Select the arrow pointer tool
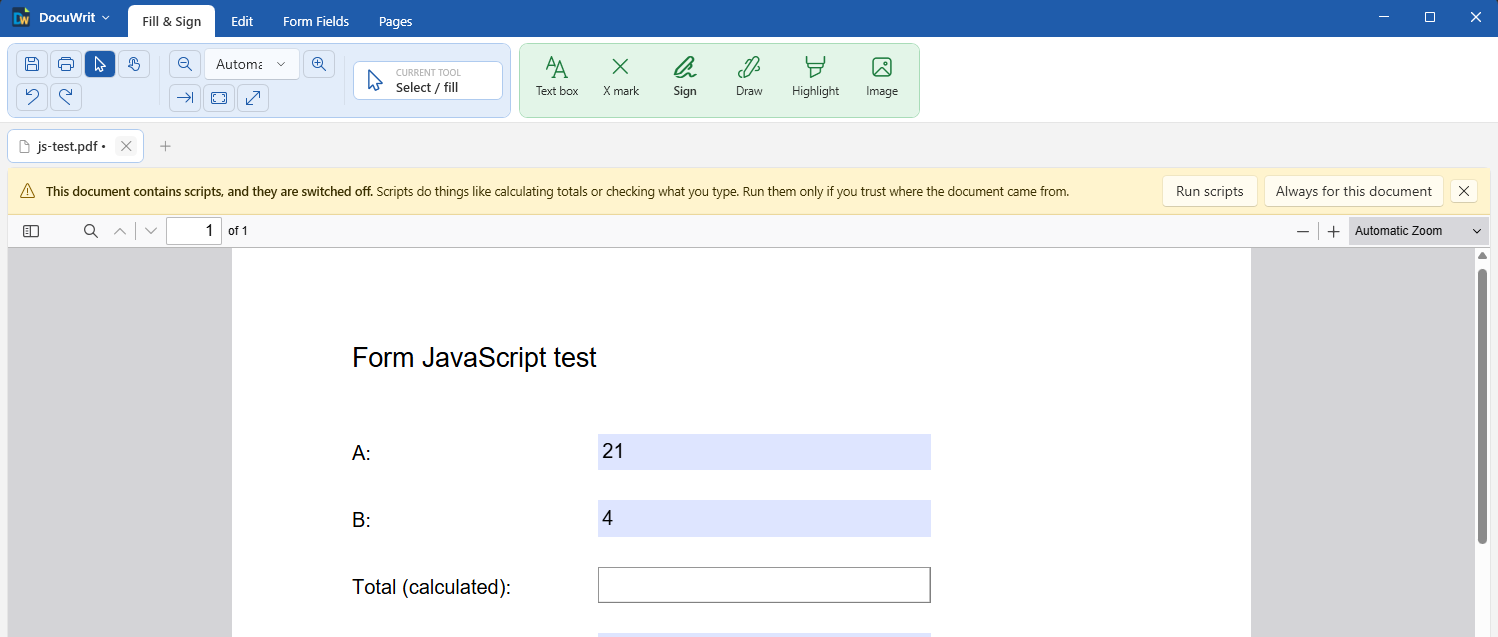The width and height of the screenshot is (1498, 637). click(x=100, y=64)
